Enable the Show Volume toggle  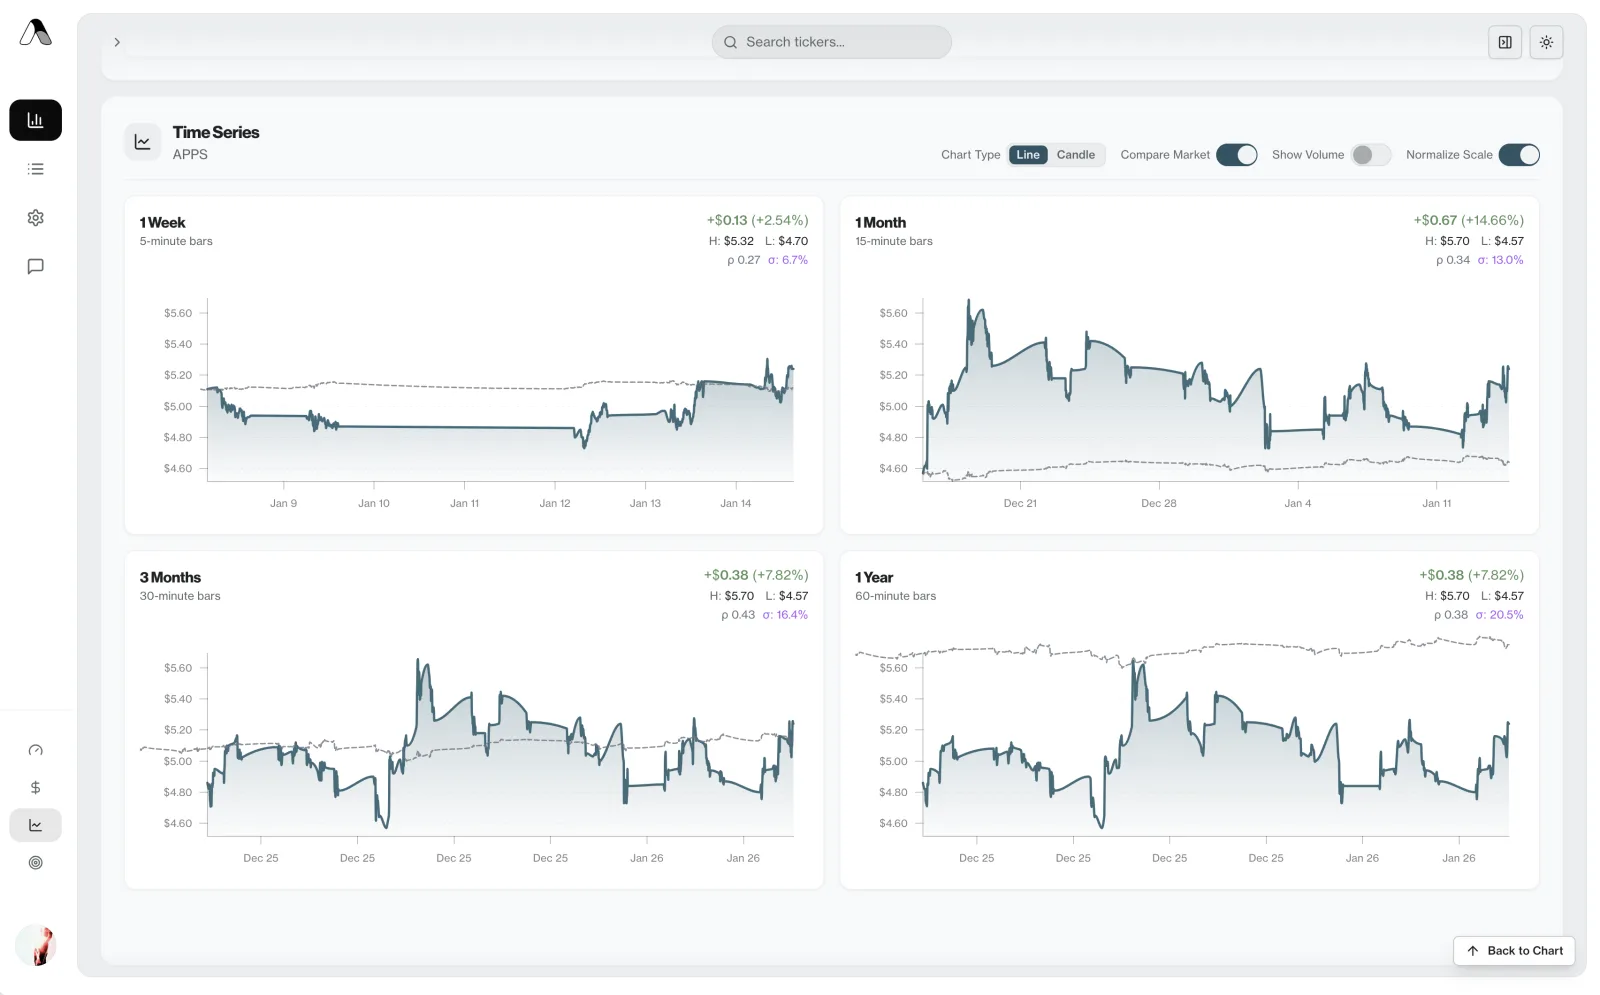click(x=1370, y=155)
